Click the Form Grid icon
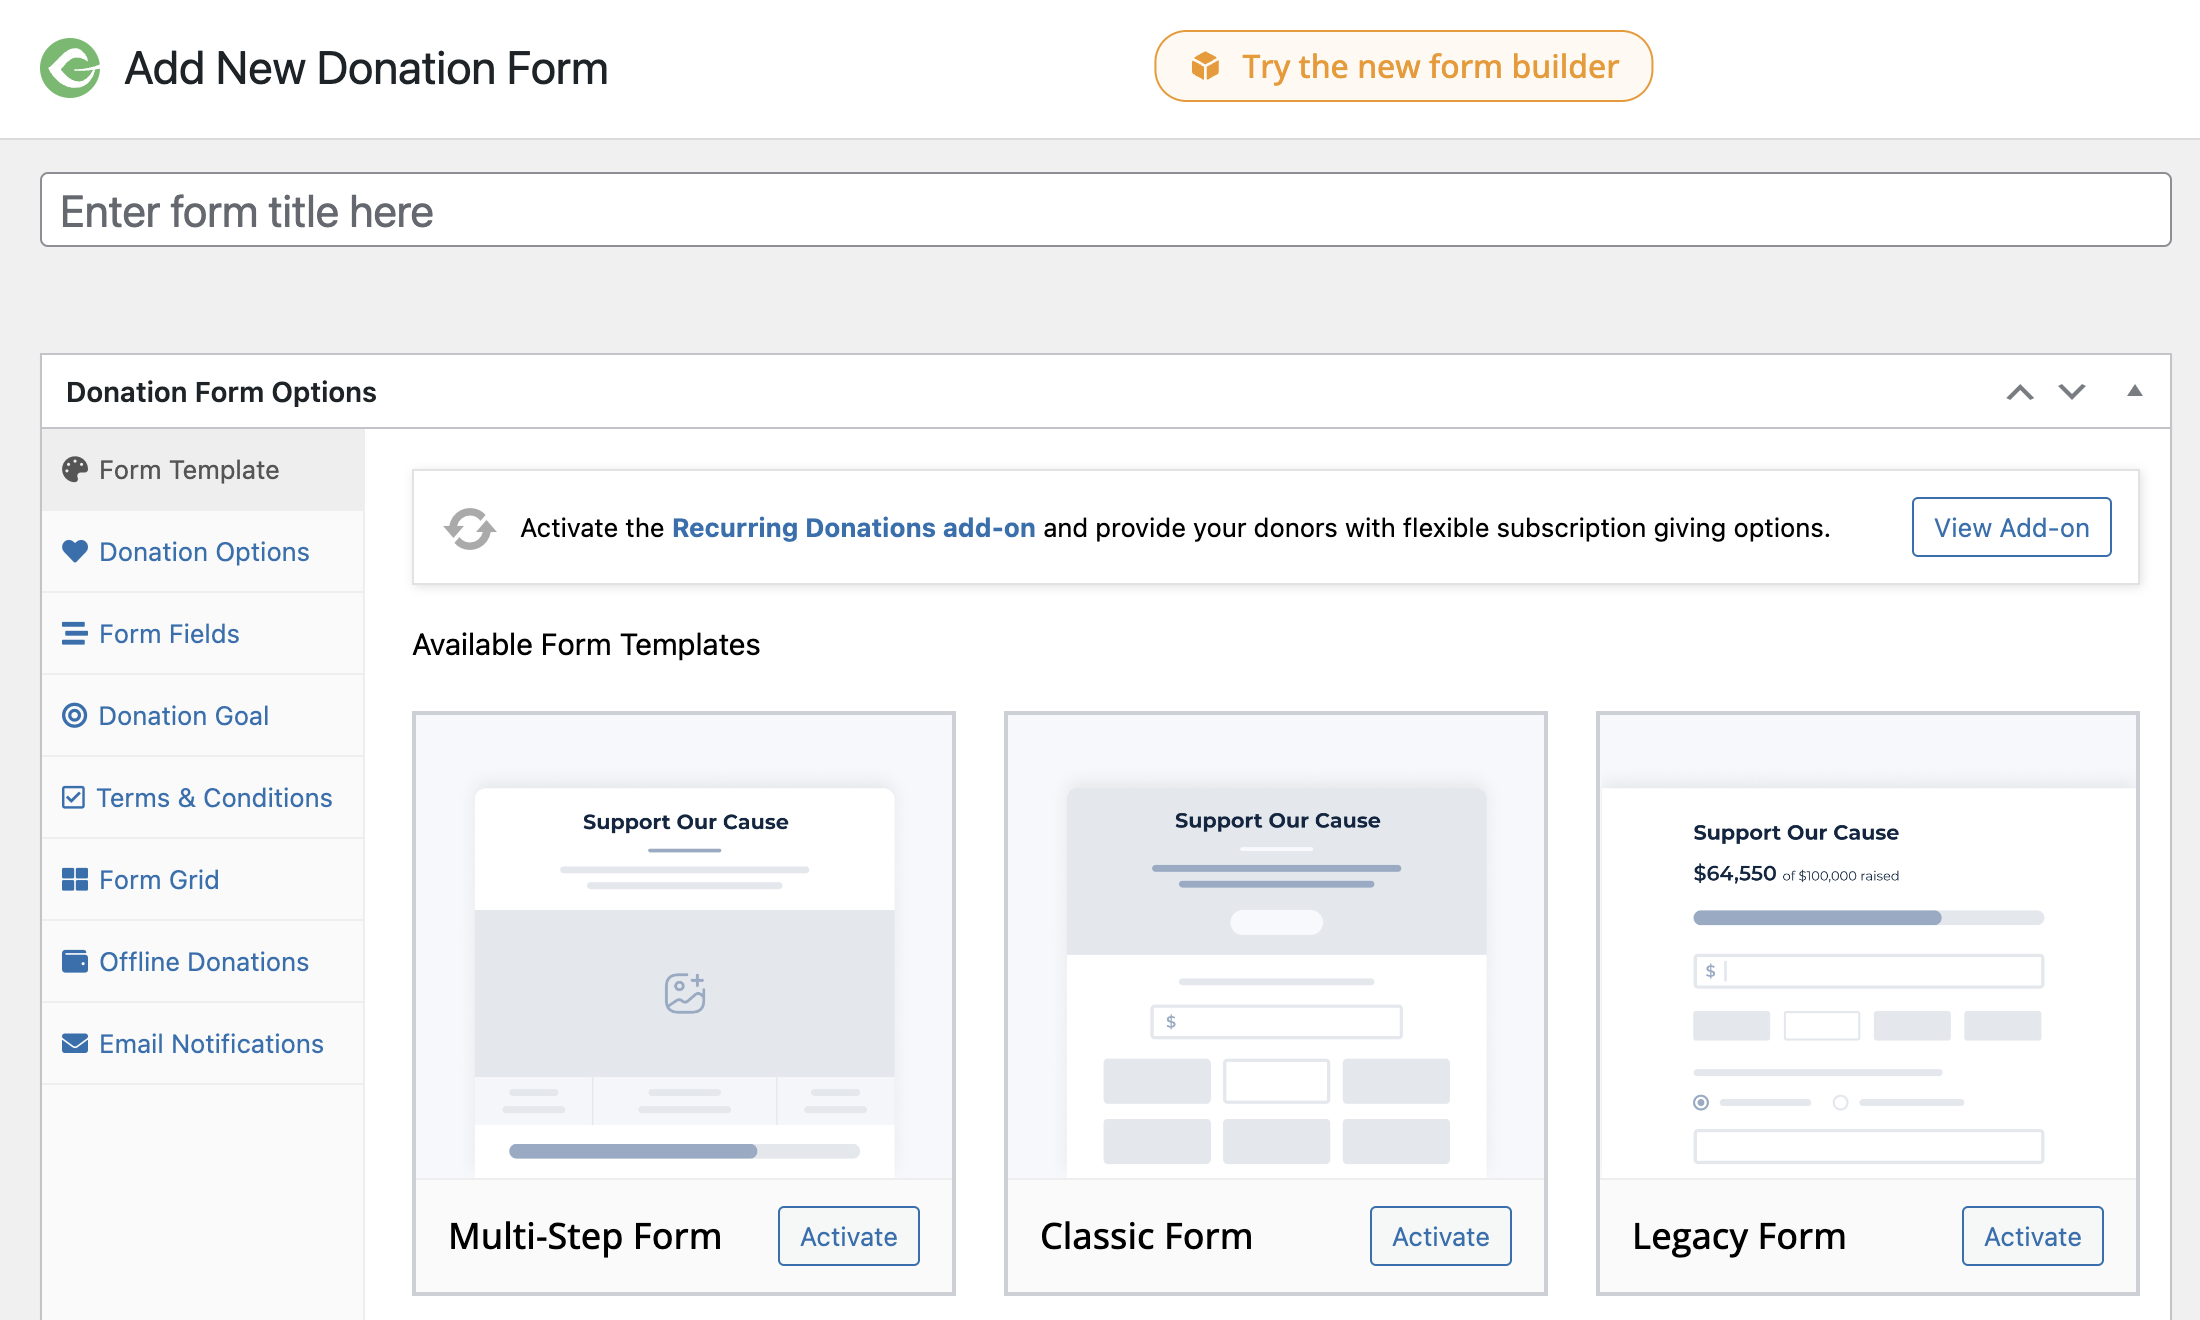2200x1320 pixels. [74, 879]
